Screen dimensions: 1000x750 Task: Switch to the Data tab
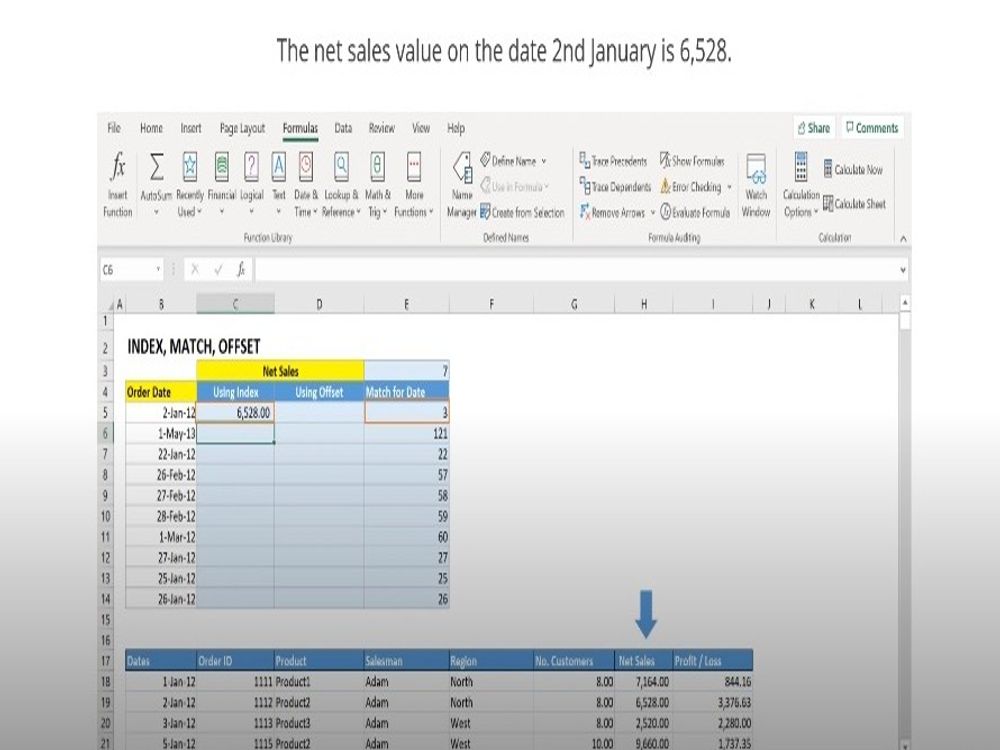343,128
